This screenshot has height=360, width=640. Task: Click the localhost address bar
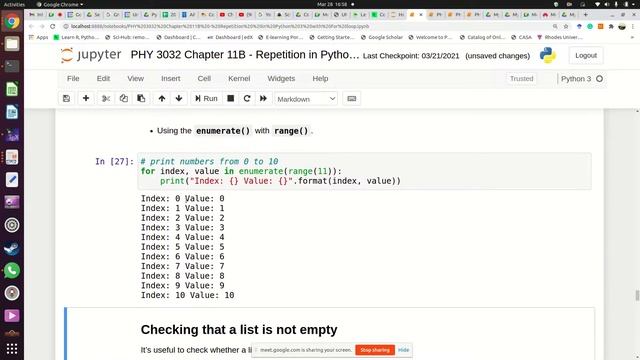point(306,26)
